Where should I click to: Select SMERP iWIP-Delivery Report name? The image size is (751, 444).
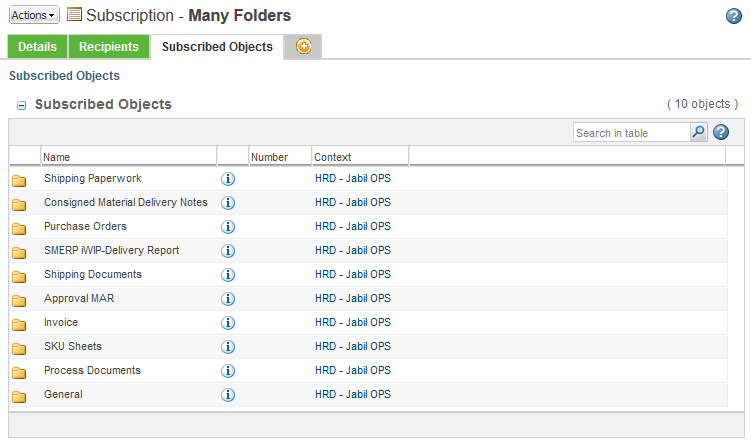(111, 250)
